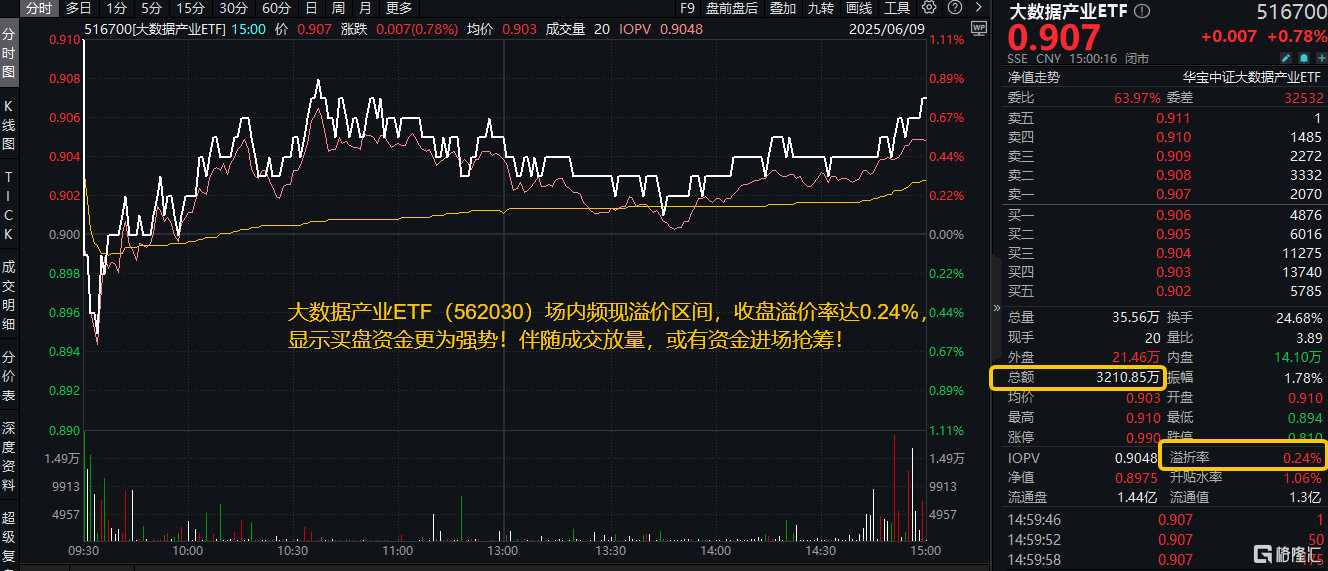The image size is (1328, 571).
Task: Click the 10:30 time axis marker
Action: coord(292,550)
